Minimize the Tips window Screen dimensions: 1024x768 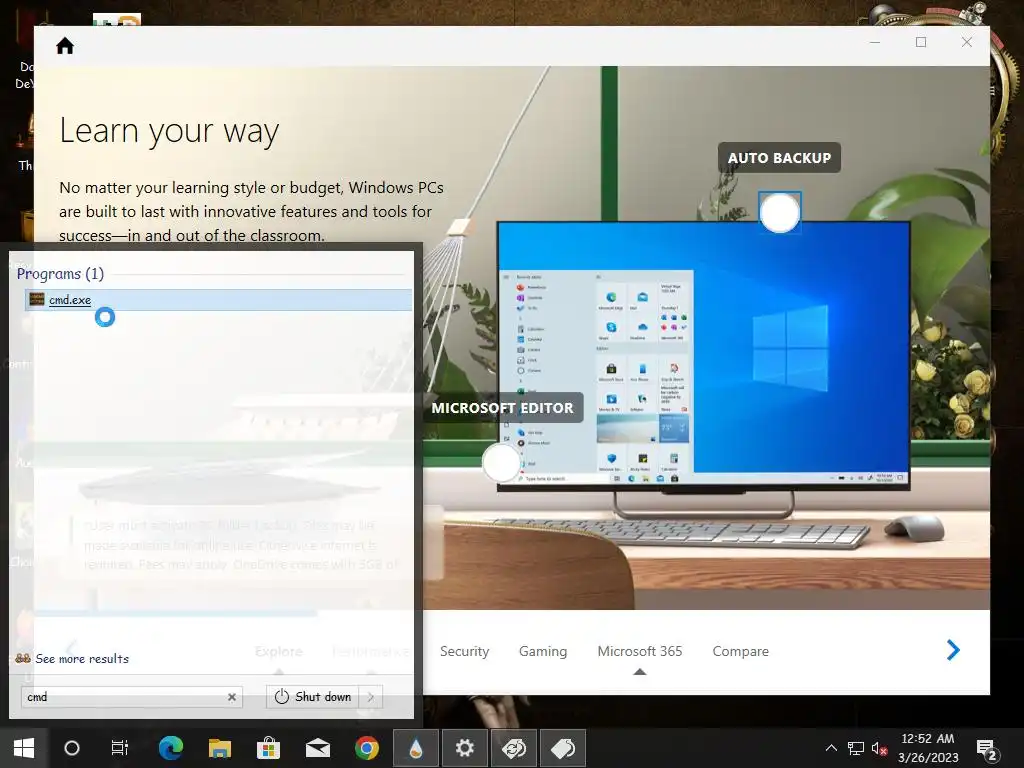click(x=875, y=42)
